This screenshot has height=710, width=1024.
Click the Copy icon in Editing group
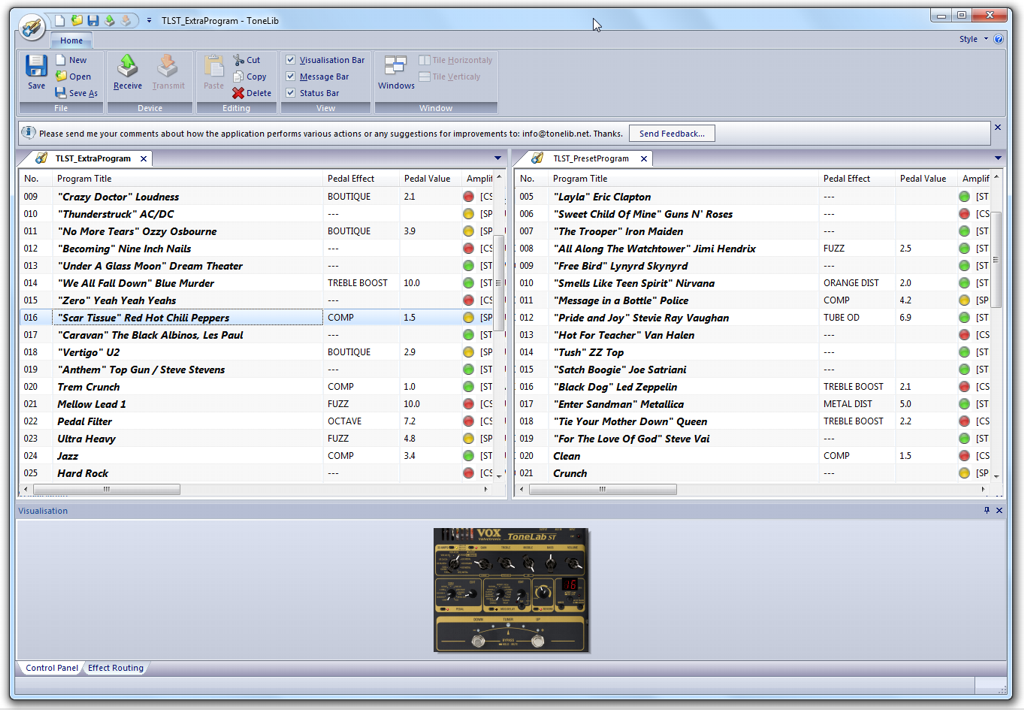[x=238, y=76]
